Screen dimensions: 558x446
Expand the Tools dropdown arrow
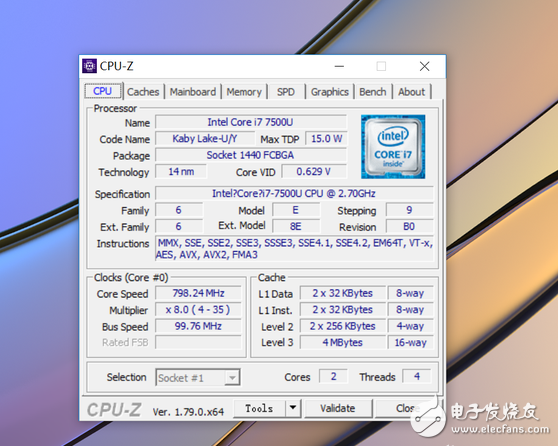pyautogui.click(x=293, y=408)
